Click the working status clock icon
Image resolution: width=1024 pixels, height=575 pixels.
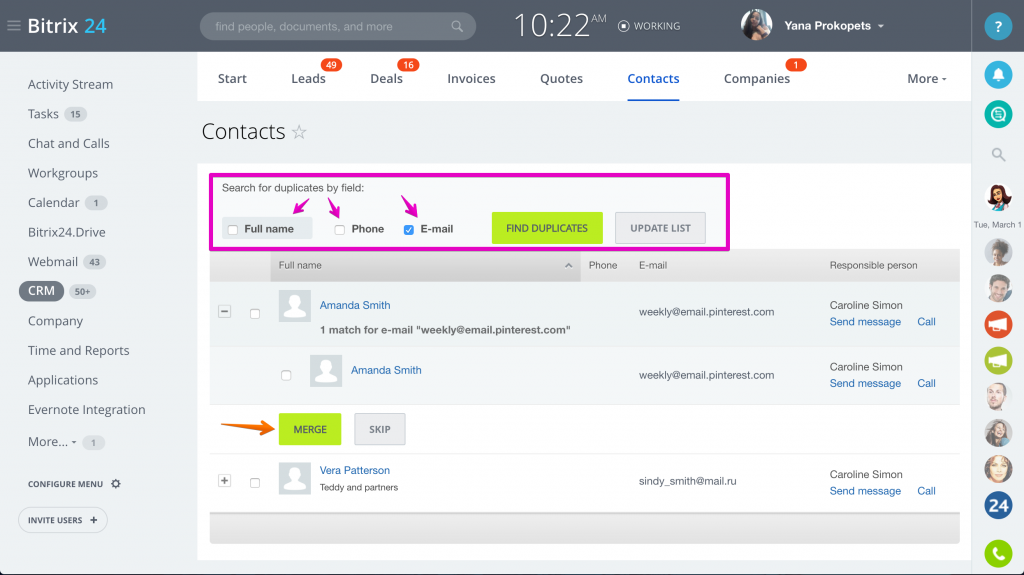tap(624, 26)
